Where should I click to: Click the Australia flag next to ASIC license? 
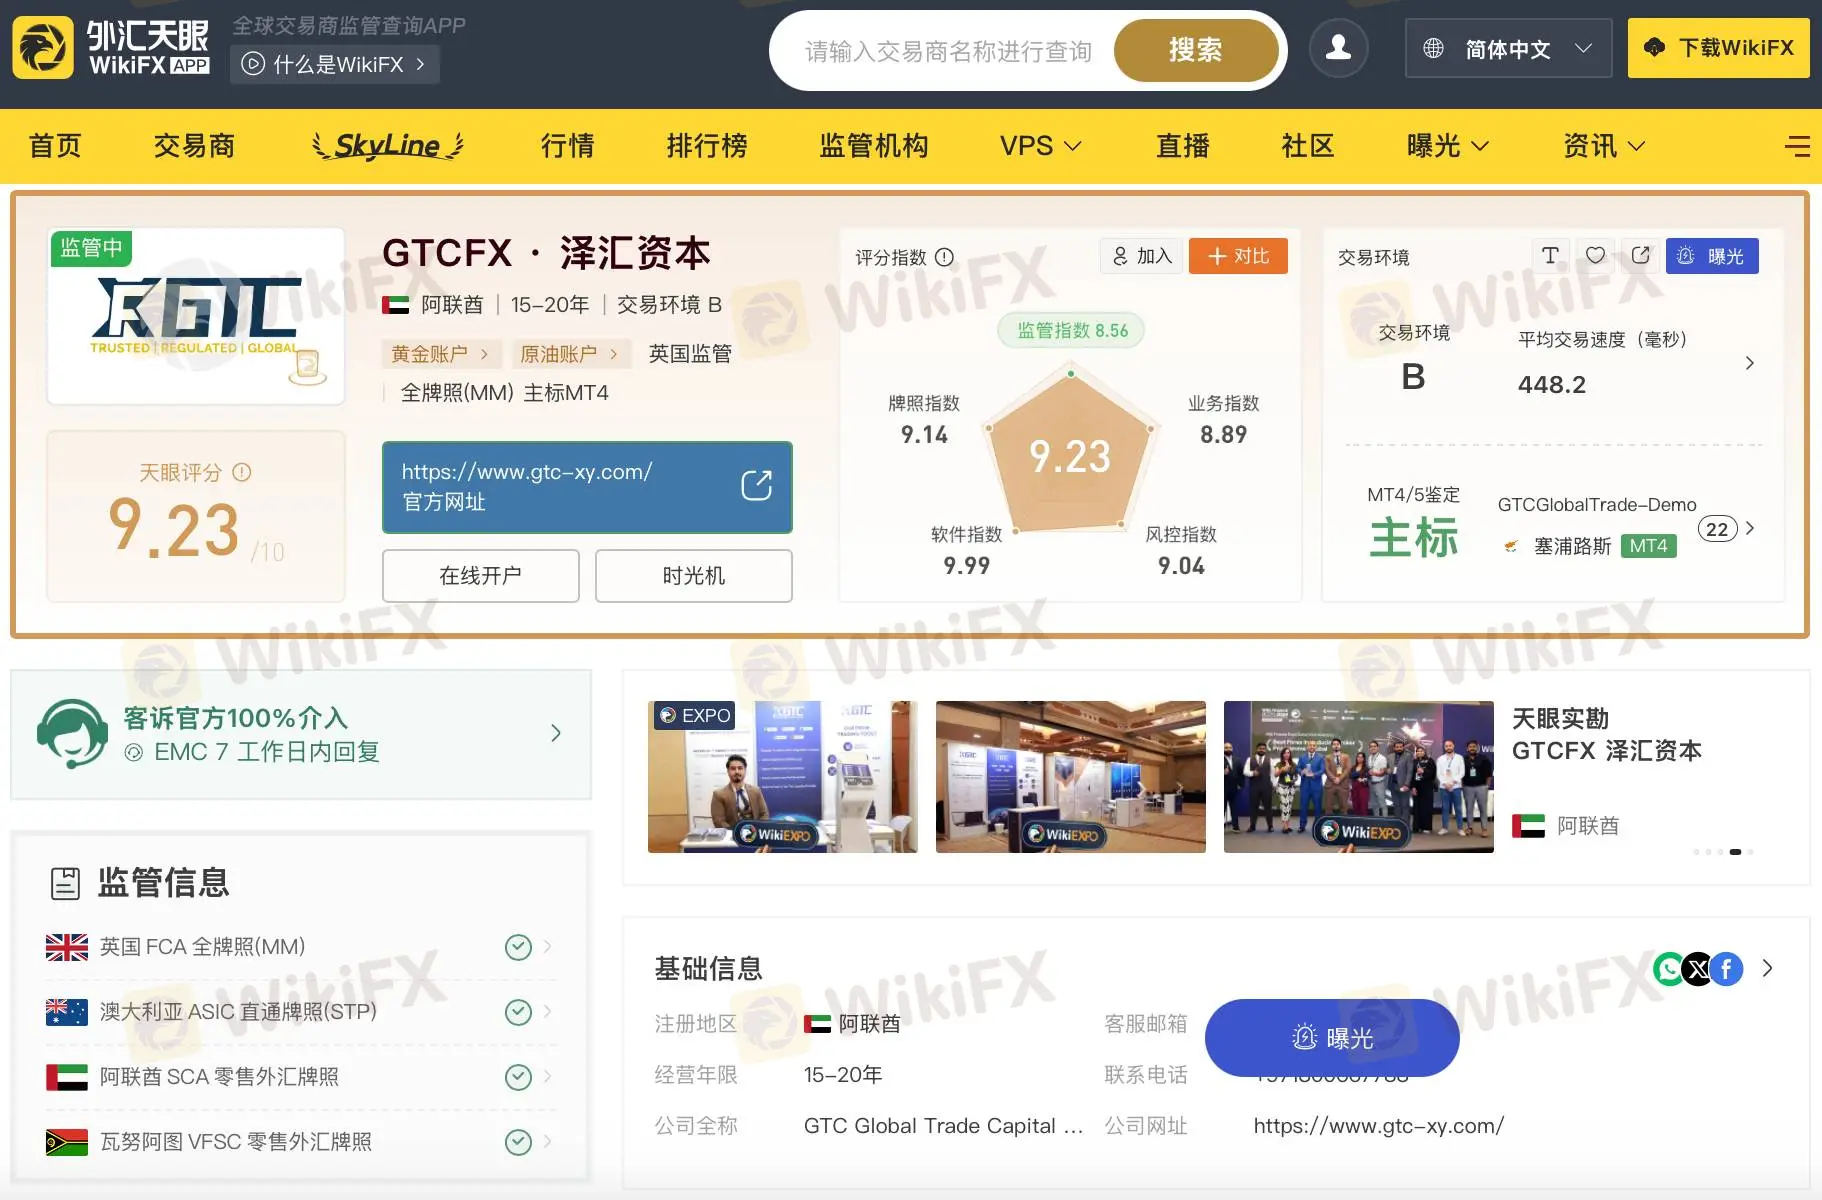67,1012
